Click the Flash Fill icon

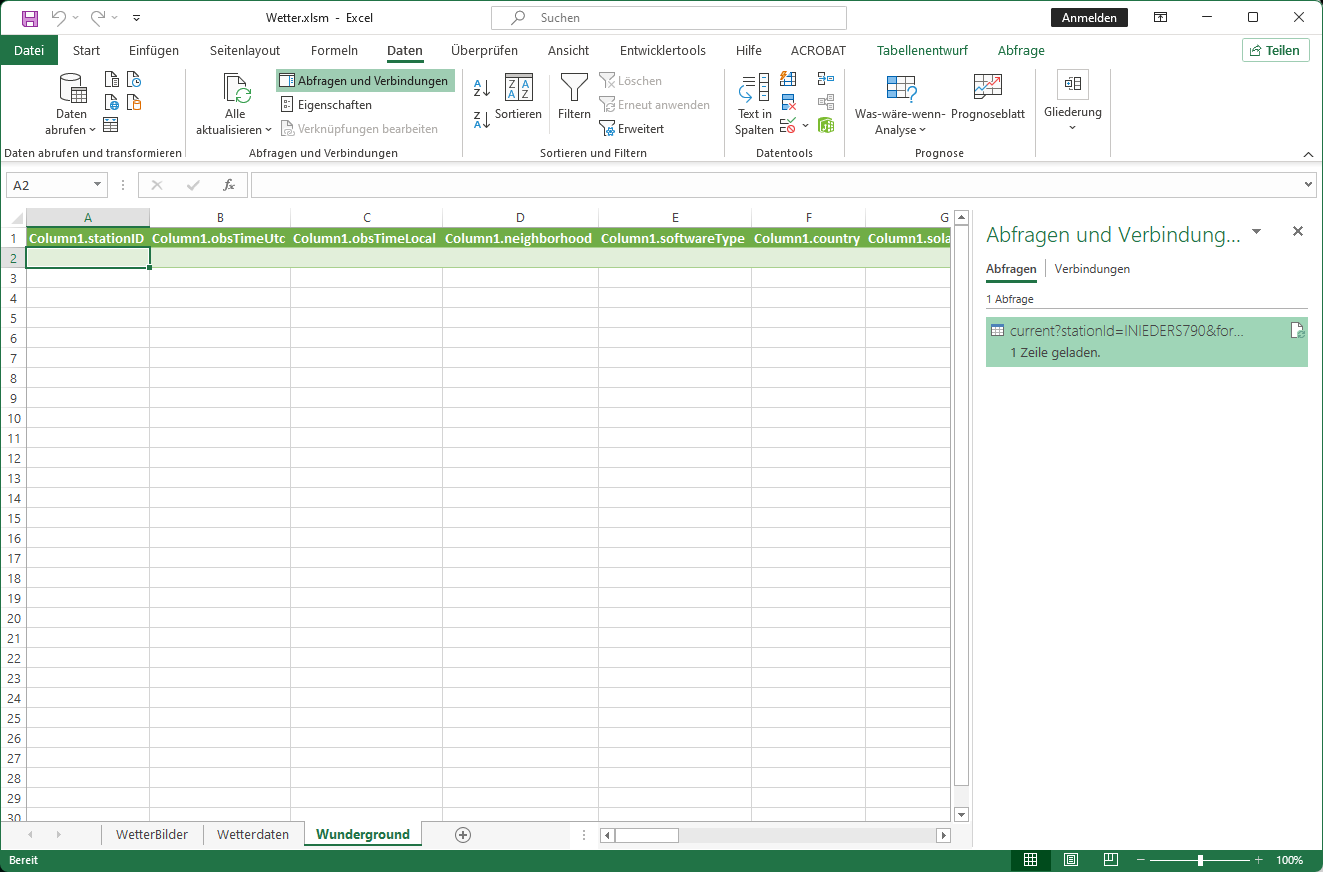pyautogui.click(x=788, y=80)
